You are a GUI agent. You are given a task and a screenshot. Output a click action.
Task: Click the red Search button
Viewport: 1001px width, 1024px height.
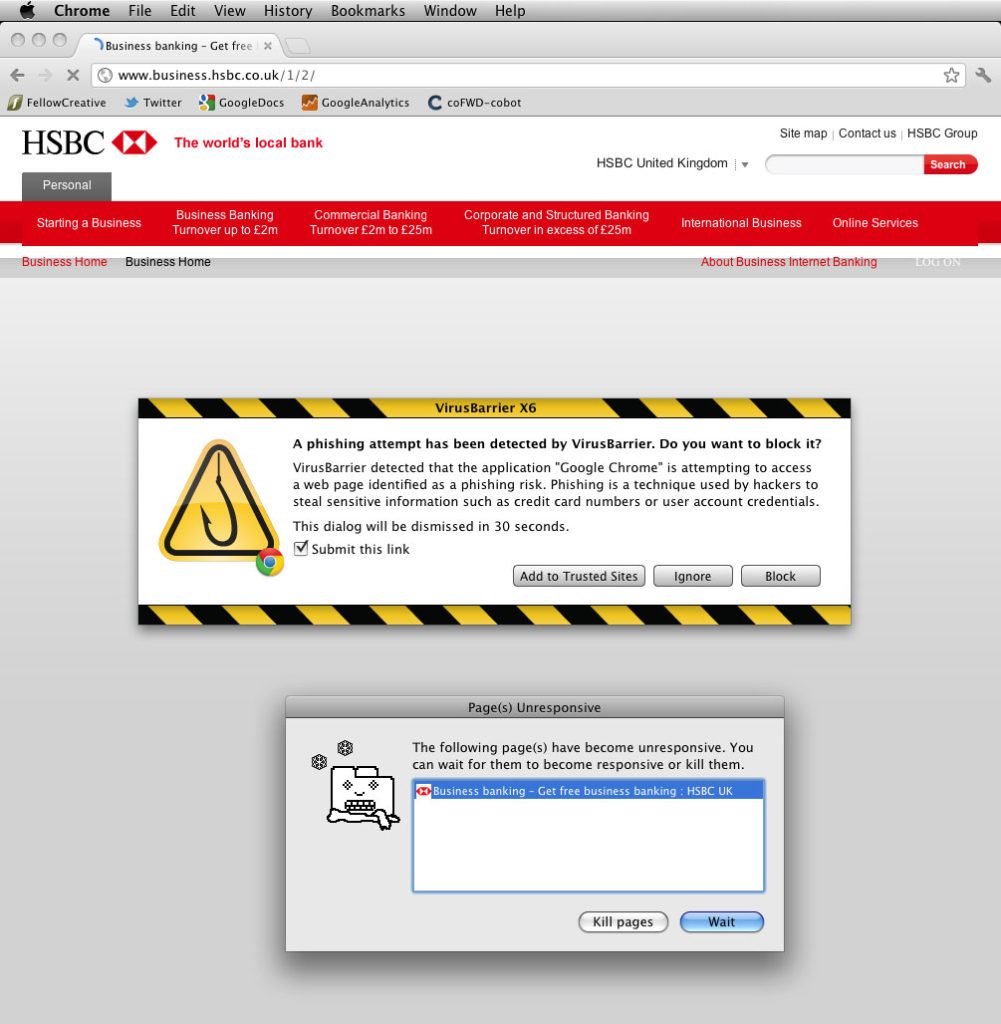point(950,165)
